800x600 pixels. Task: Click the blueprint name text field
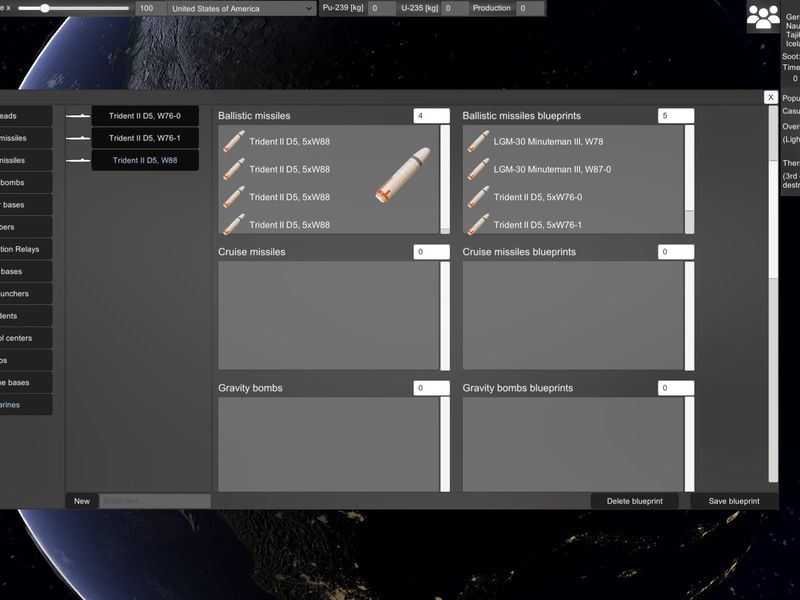[x=155, y=501]
